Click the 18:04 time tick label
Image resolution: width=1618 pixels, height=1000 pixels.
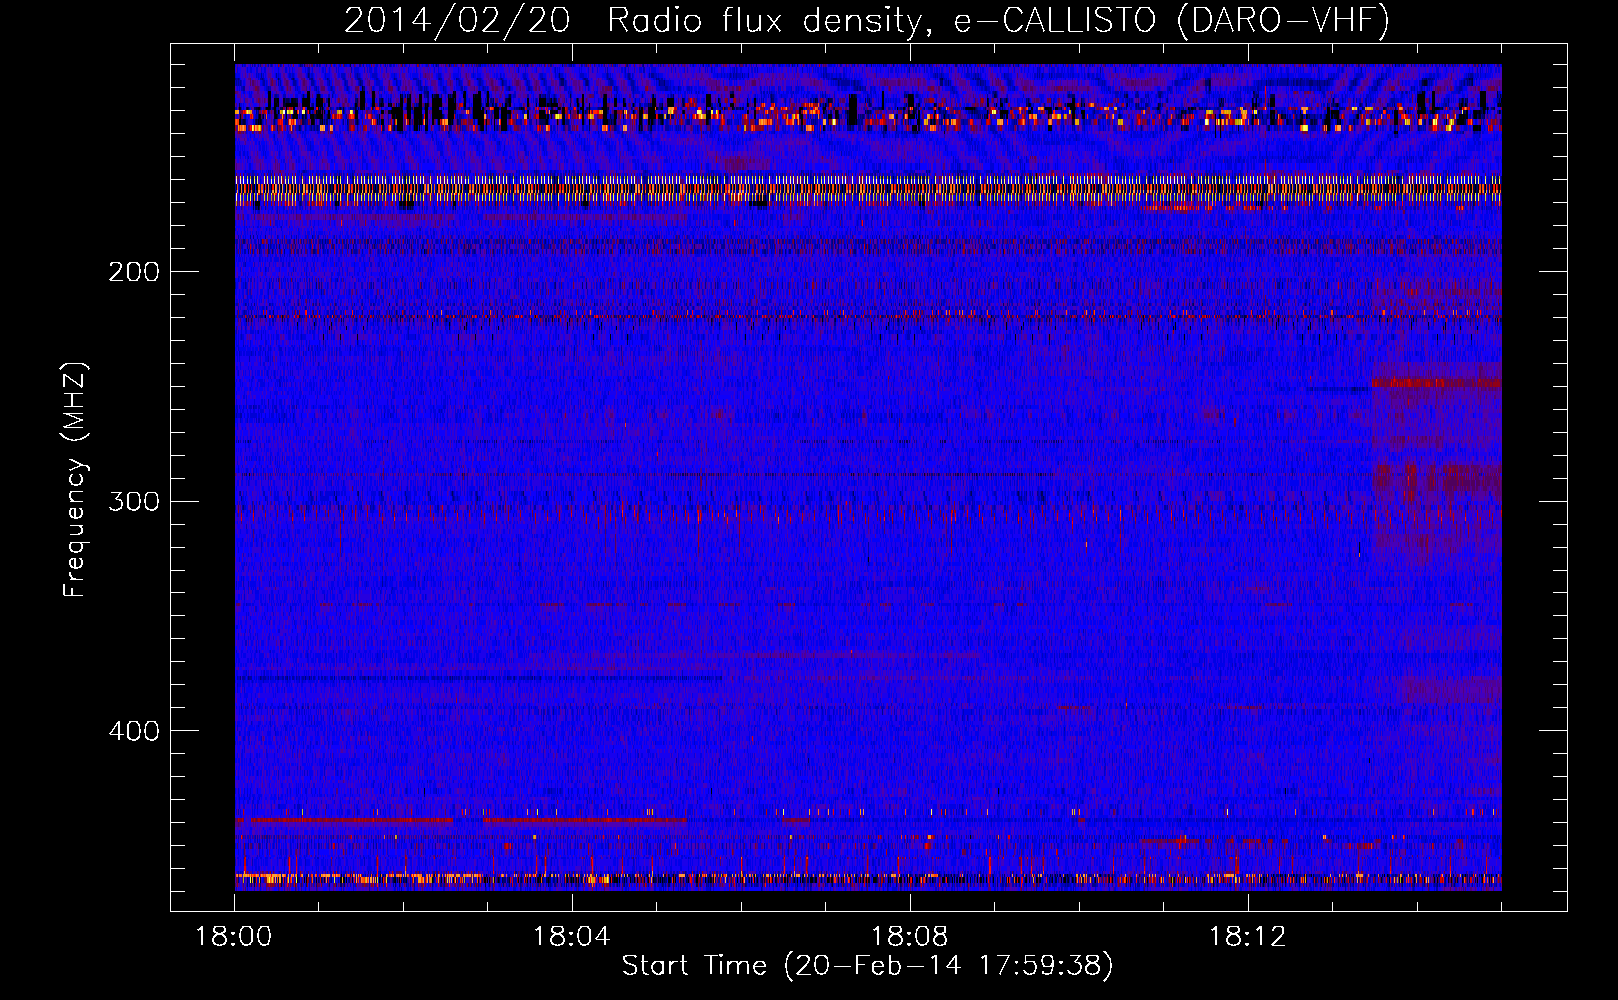571,937
